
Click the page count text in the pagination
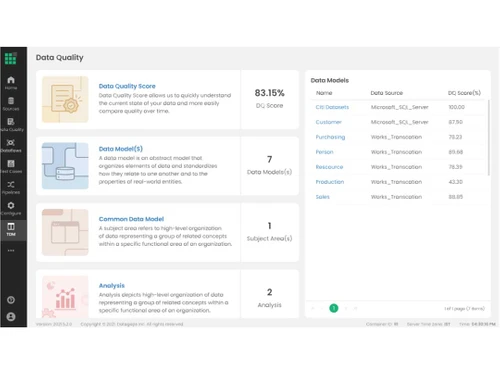(x=464, y=309)
